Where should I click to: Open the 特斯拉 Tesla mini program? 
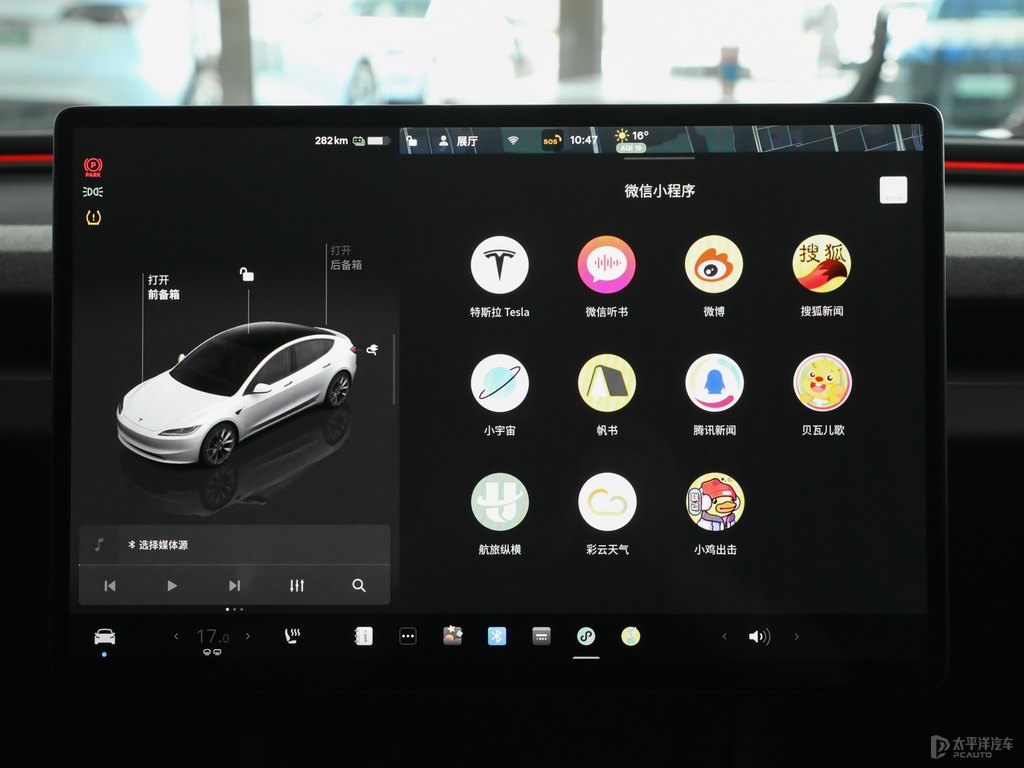pos(500,264)
